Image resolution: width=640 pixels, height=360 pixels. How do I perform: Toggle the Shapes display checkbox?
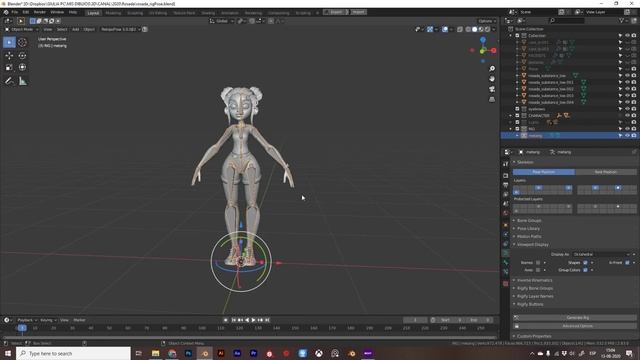tap(585, 262)
